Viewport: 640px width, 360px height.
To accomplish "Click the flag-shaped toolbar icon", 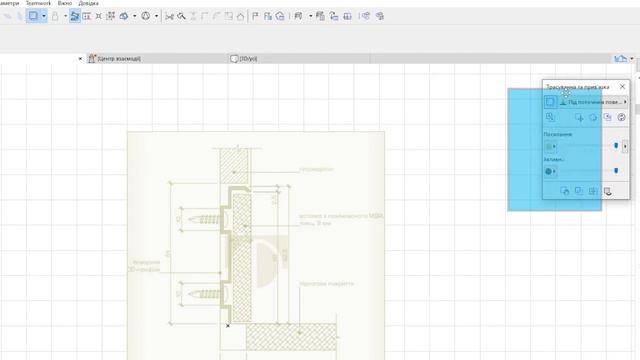I will (x=256, y=16).
